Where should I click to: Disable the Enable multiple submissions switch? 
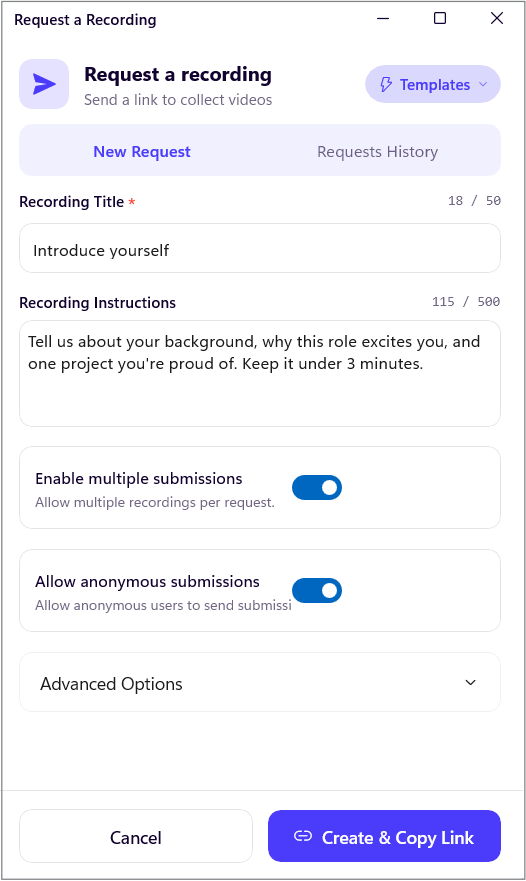(317, 487)
